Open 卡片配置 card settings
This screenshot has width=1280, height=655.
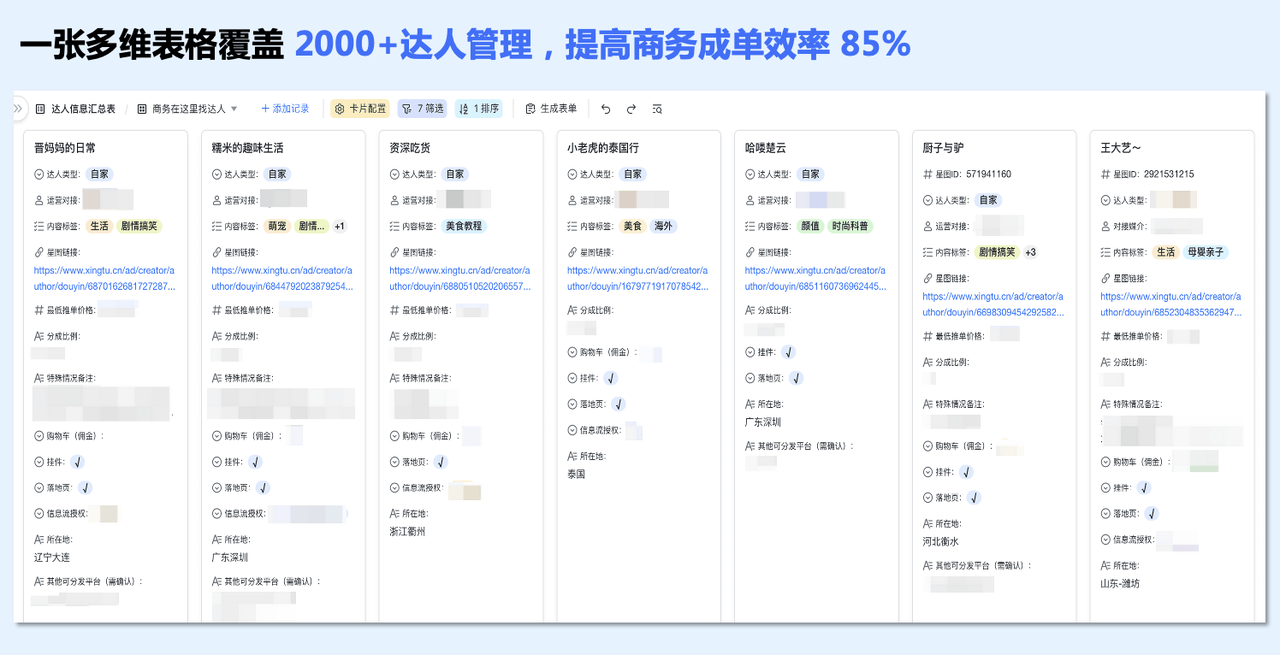[360, 109]
